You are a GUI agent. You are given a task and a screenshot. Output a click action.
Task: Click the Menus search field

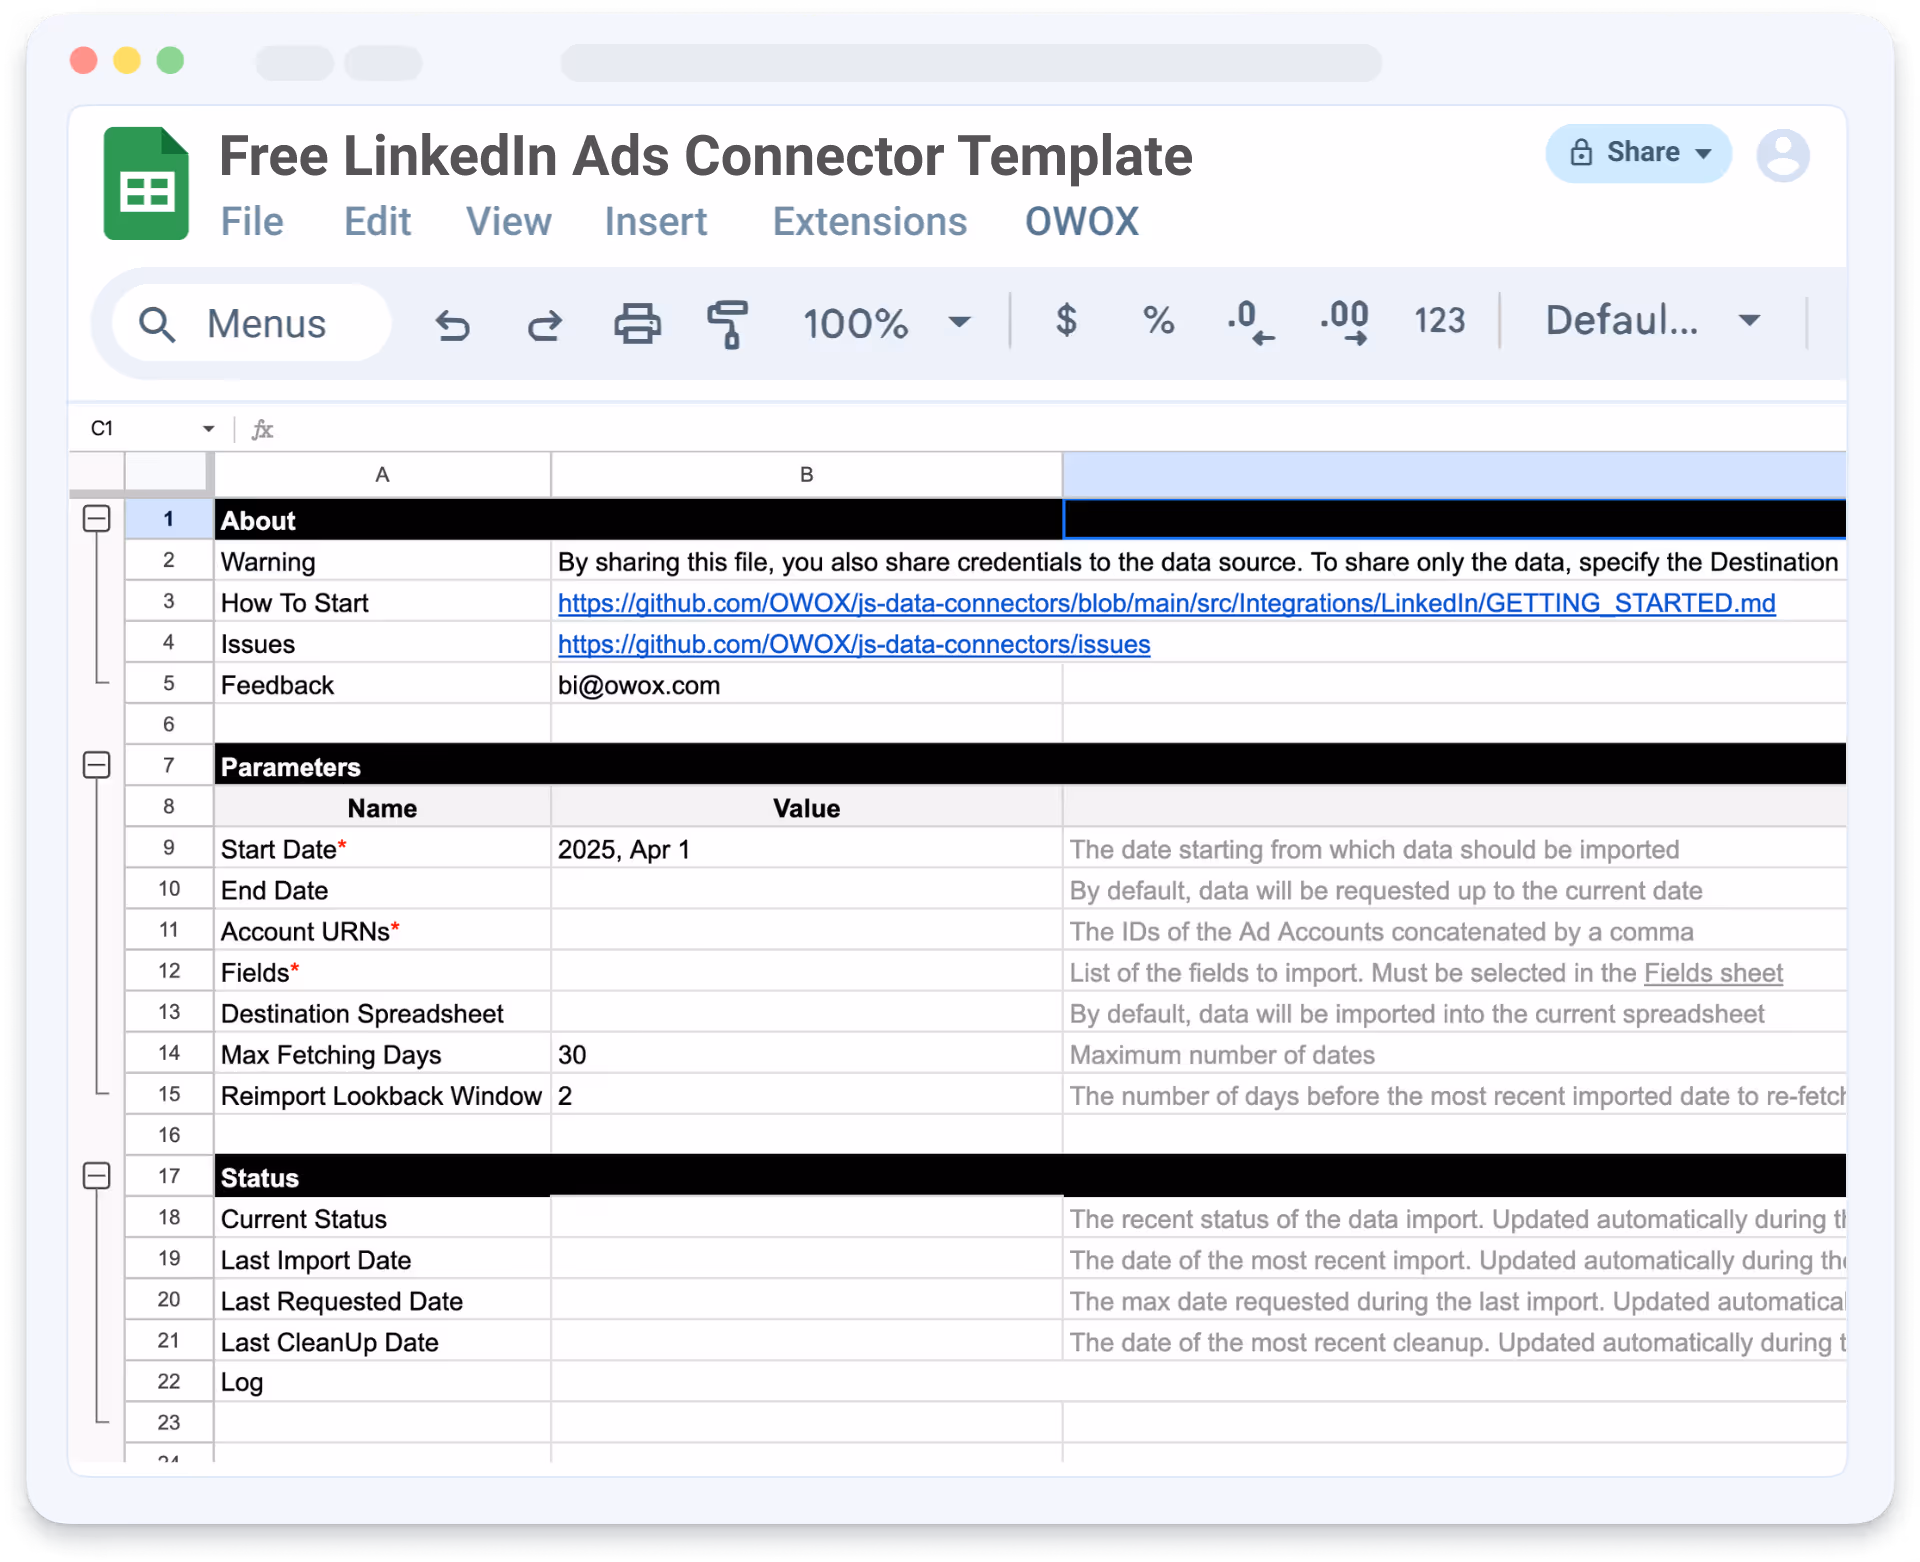[251, 324]
